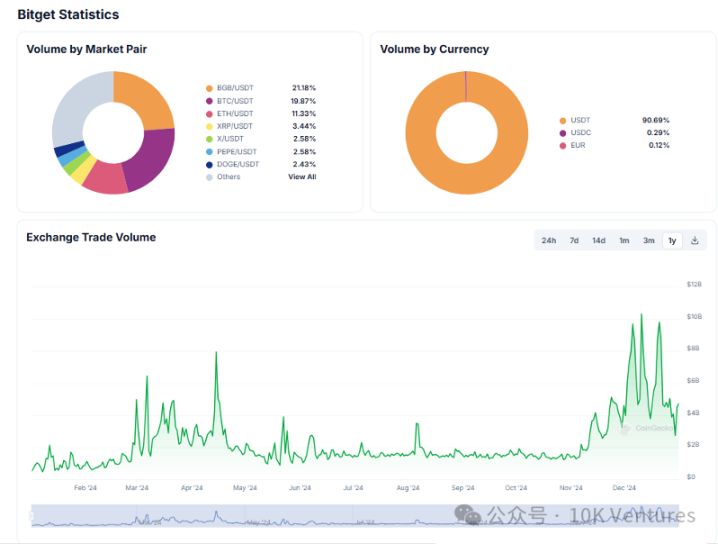The image size is (718, 544).
Task: Select the 24h time range tab
Action: (x=549, y=240)
